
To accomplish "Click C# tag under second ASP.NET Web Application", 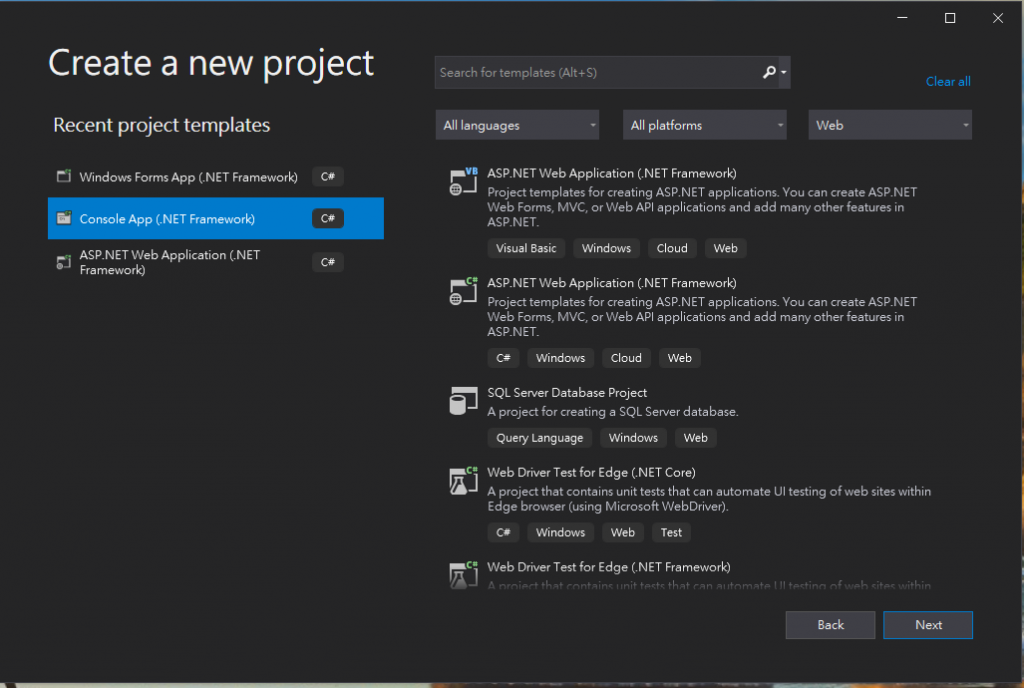I will click(503, 358).
